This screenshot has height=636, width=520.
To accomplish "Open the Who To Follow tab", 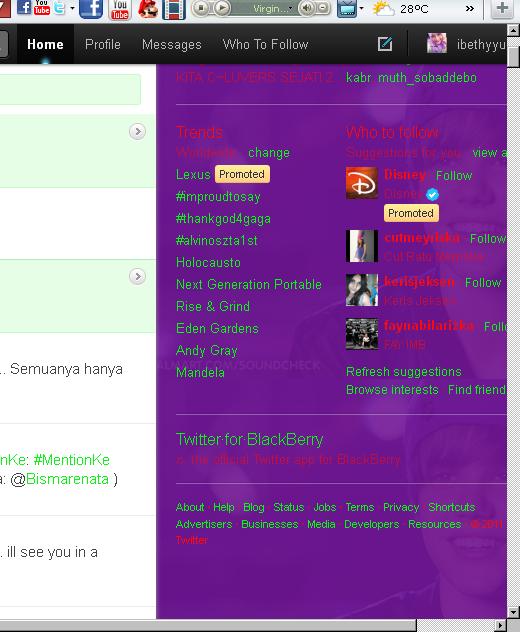I will [265, 44].
